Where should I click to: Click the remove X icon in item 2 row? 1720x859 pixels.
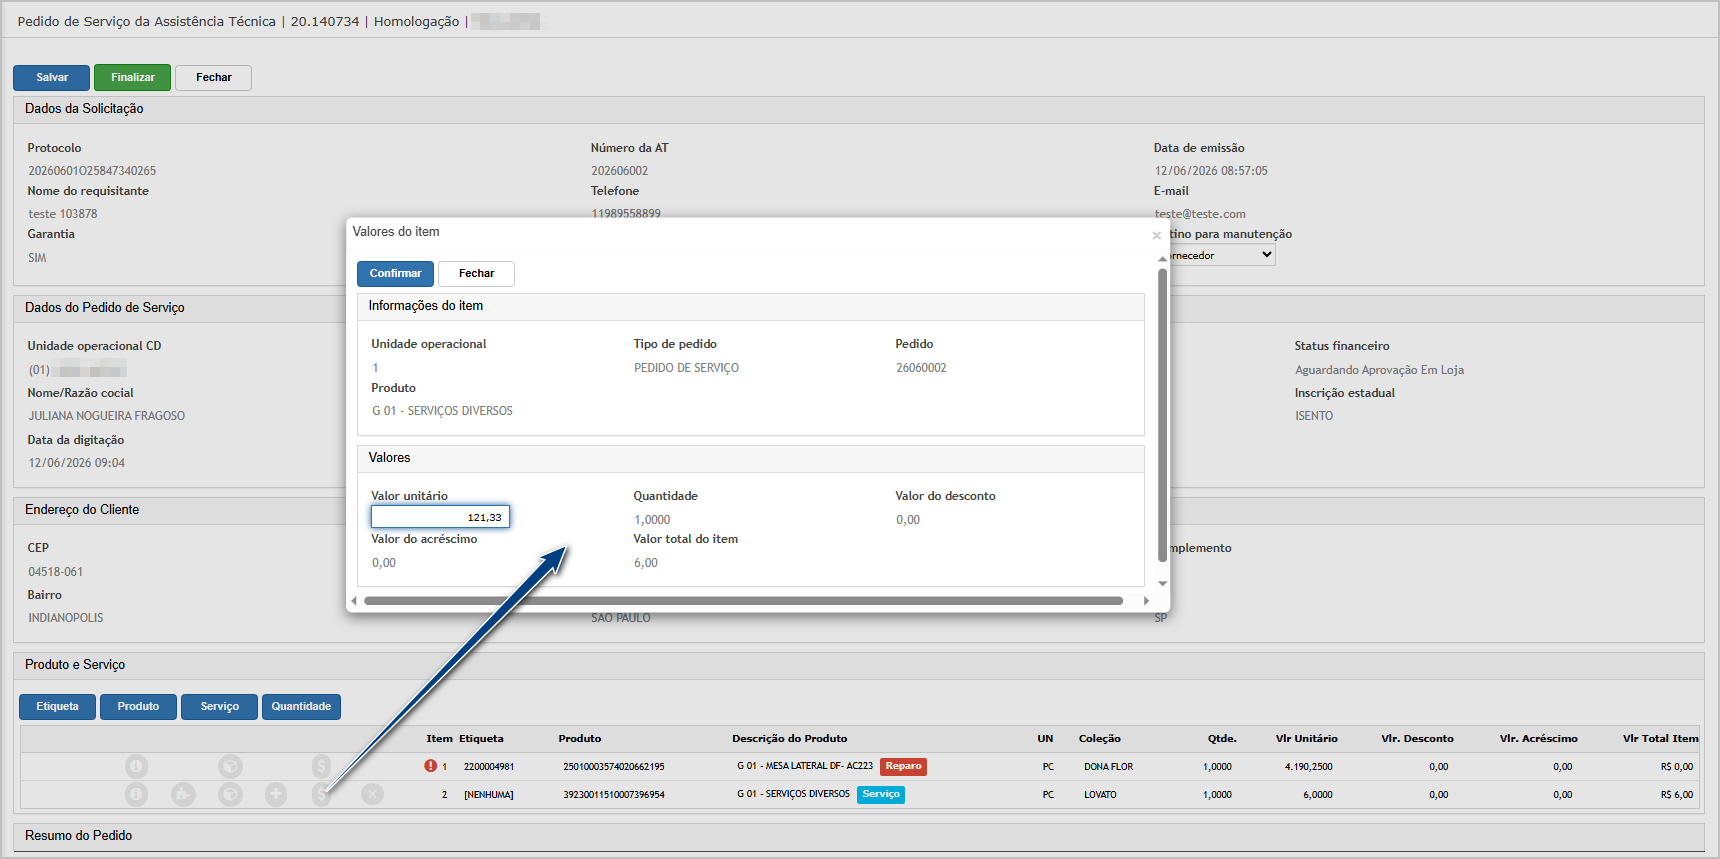(372, 794)
